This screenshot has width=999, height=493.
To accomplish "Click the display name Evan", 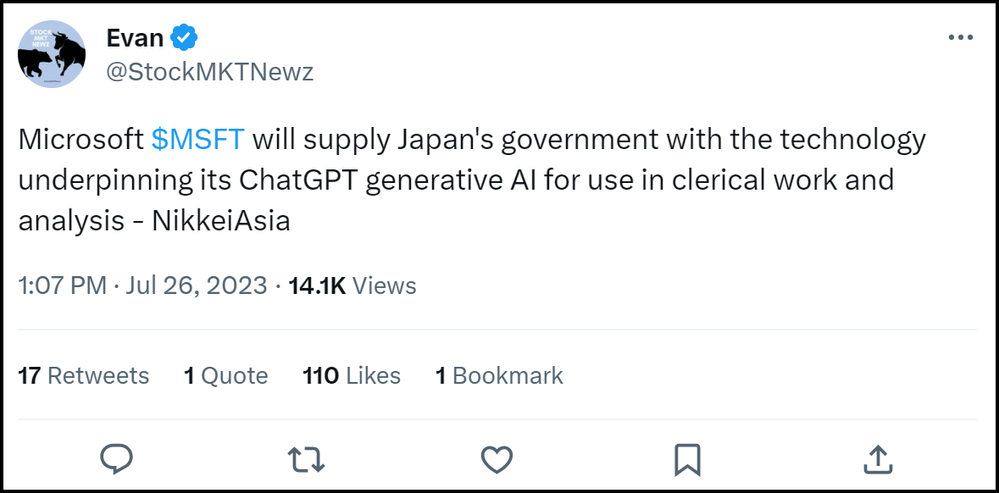I will (134, 38).
